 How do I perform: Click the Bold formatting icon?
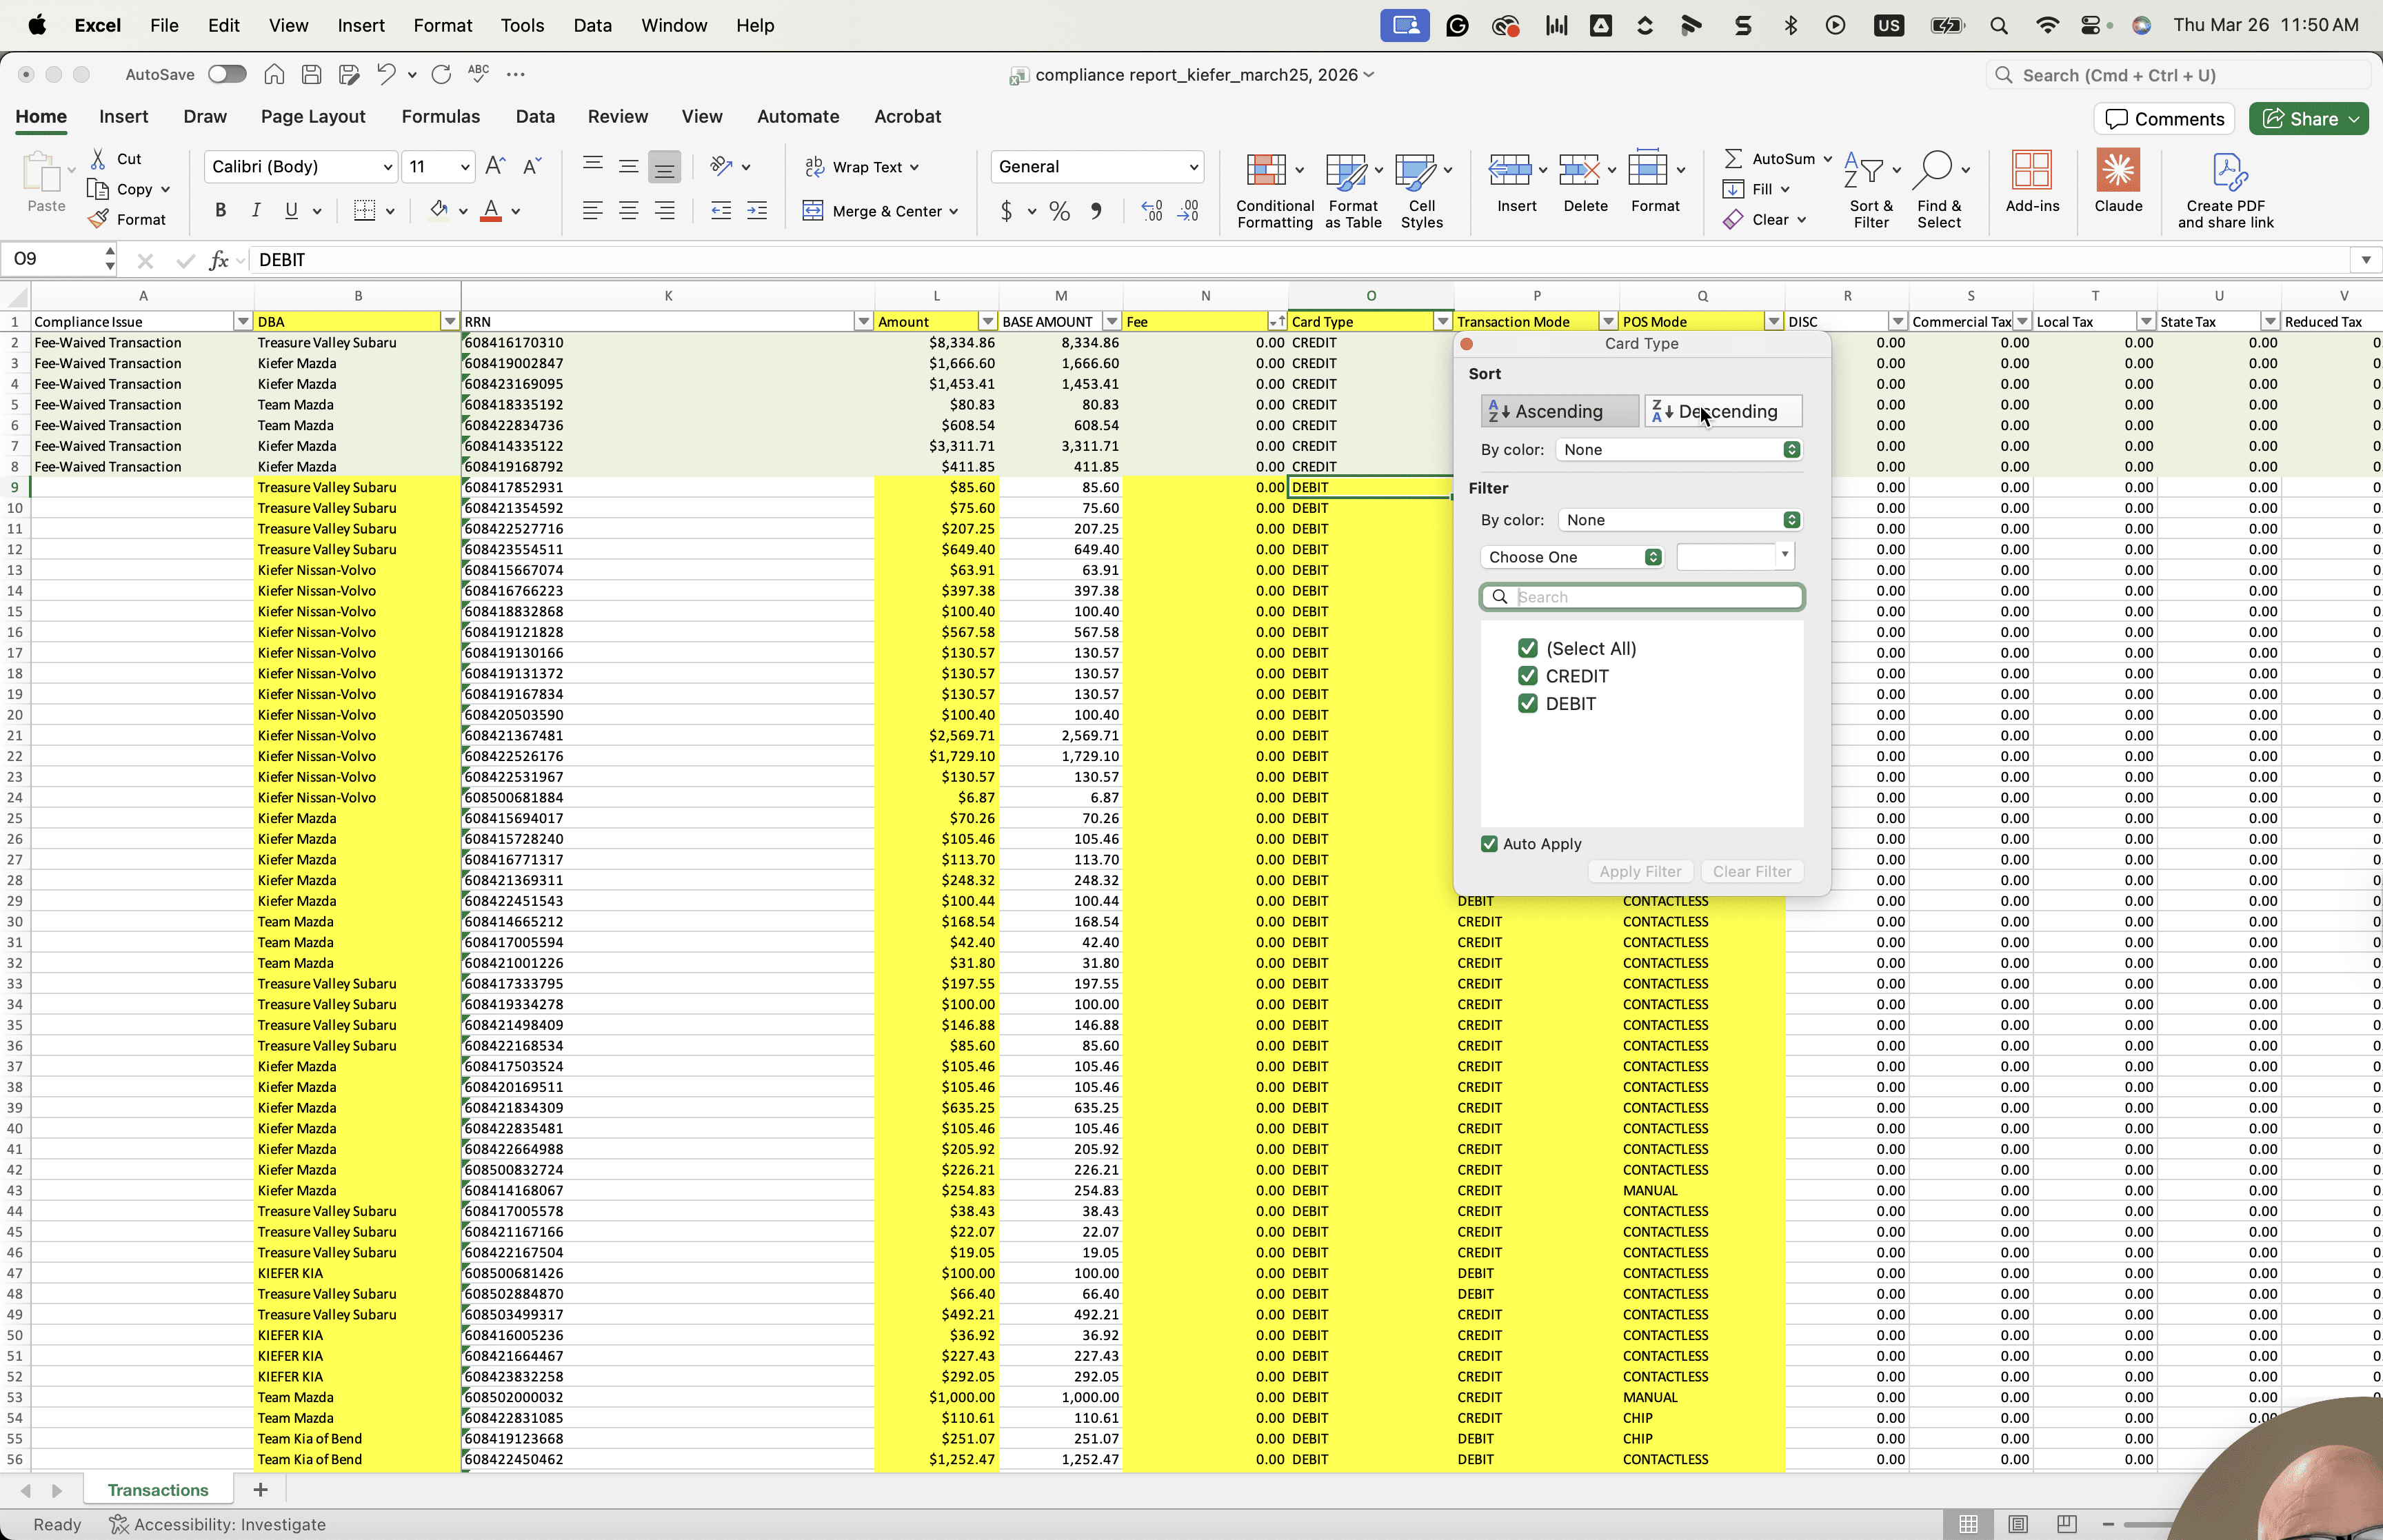pyautogui.click(x=220, y=210)
